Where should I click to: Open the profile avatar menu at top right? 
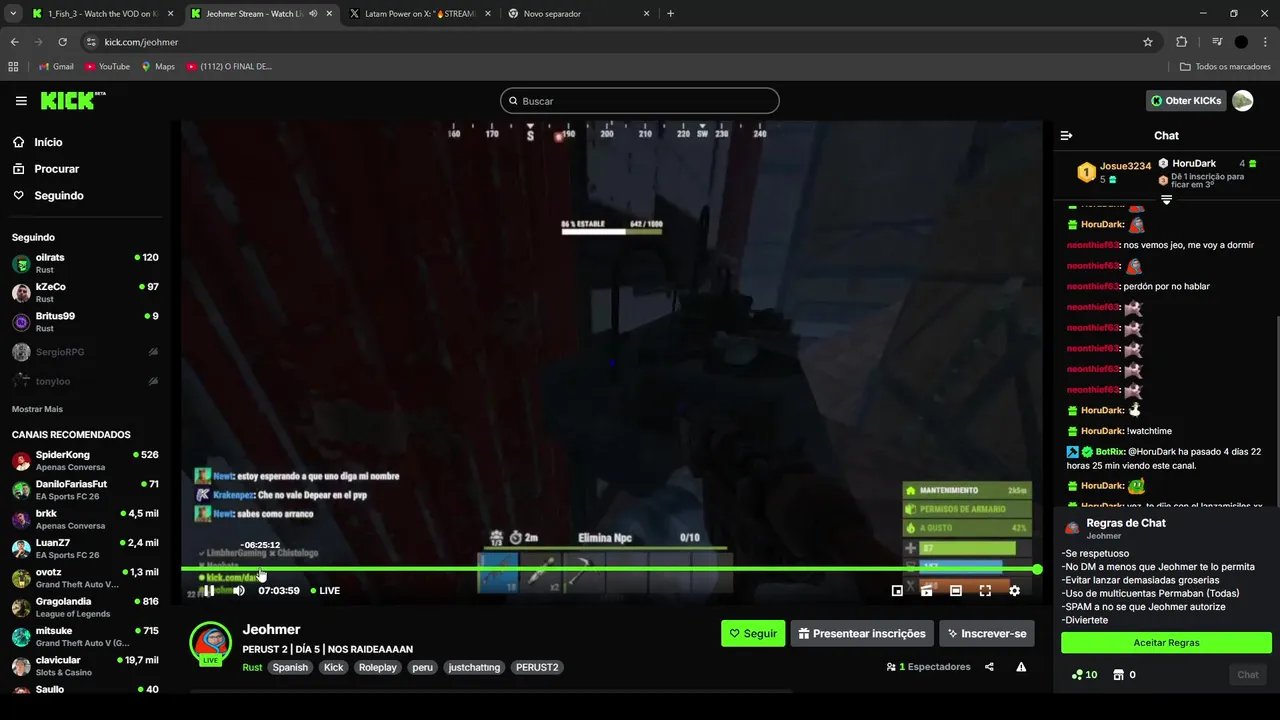(1243, 101)
